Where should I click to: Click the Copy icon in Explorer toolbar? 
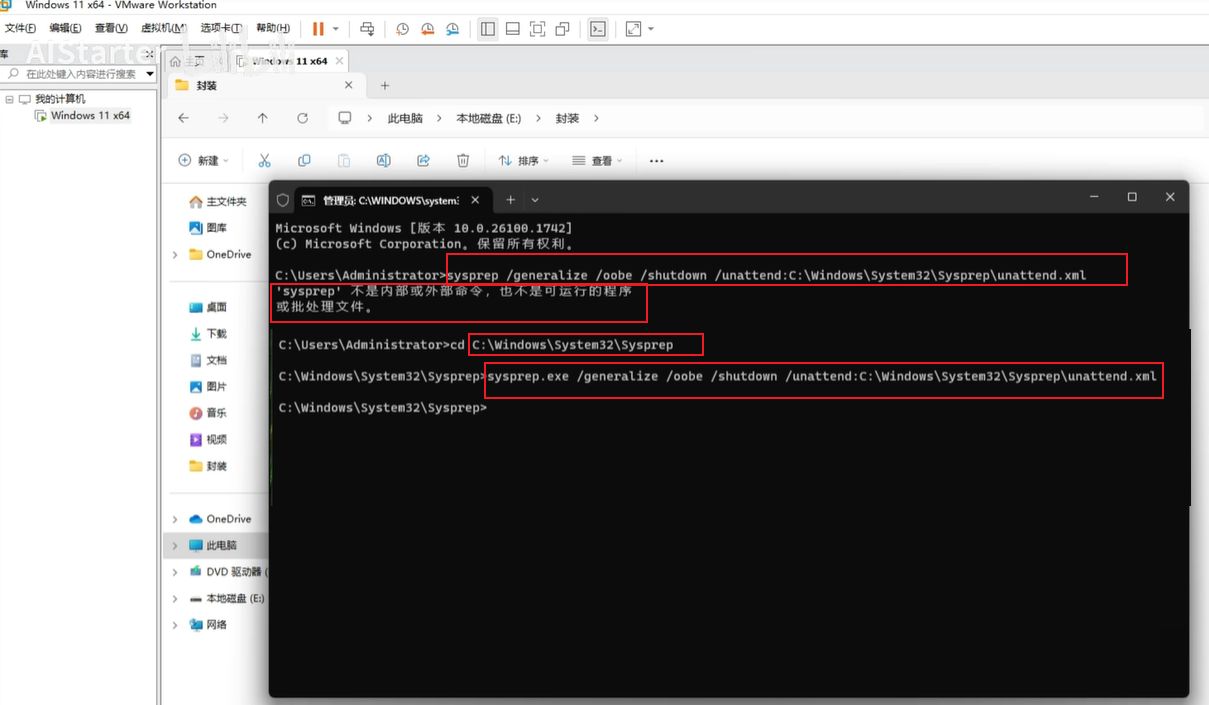304,160
